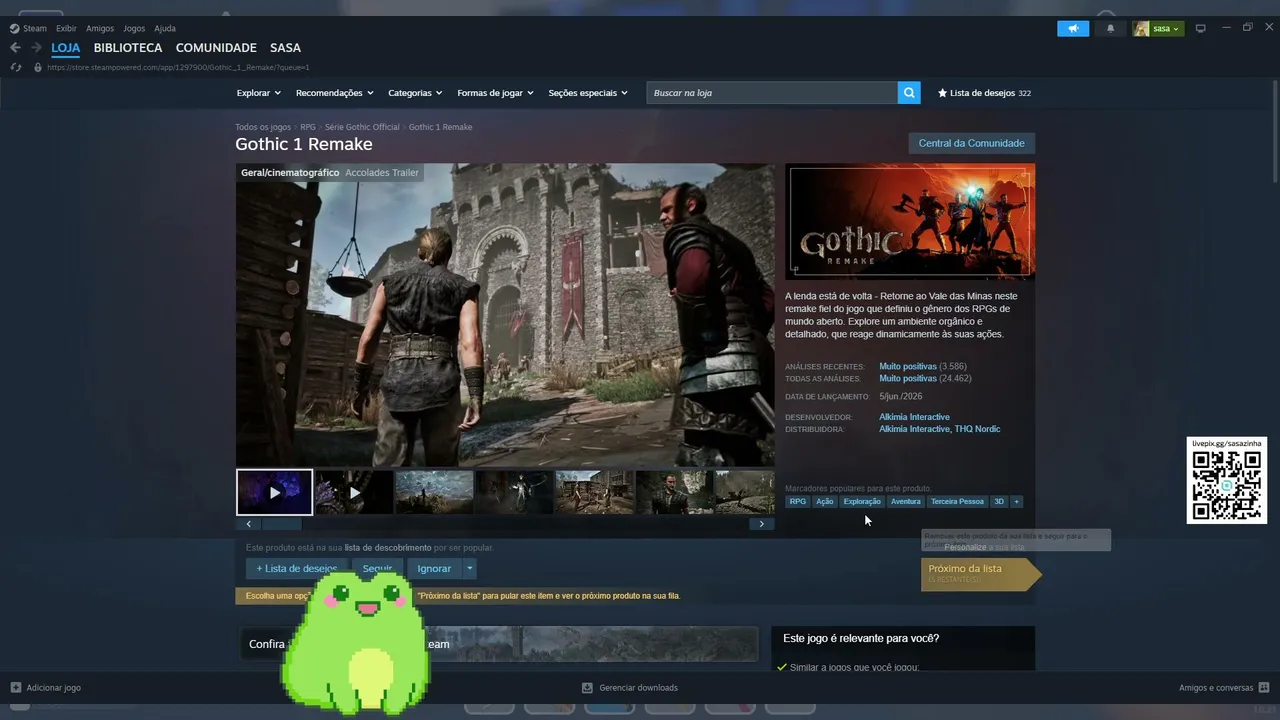Expand the Seções especiais dropdown
Viewport: 1280px width, 720px height.
[x=588, y=93]
